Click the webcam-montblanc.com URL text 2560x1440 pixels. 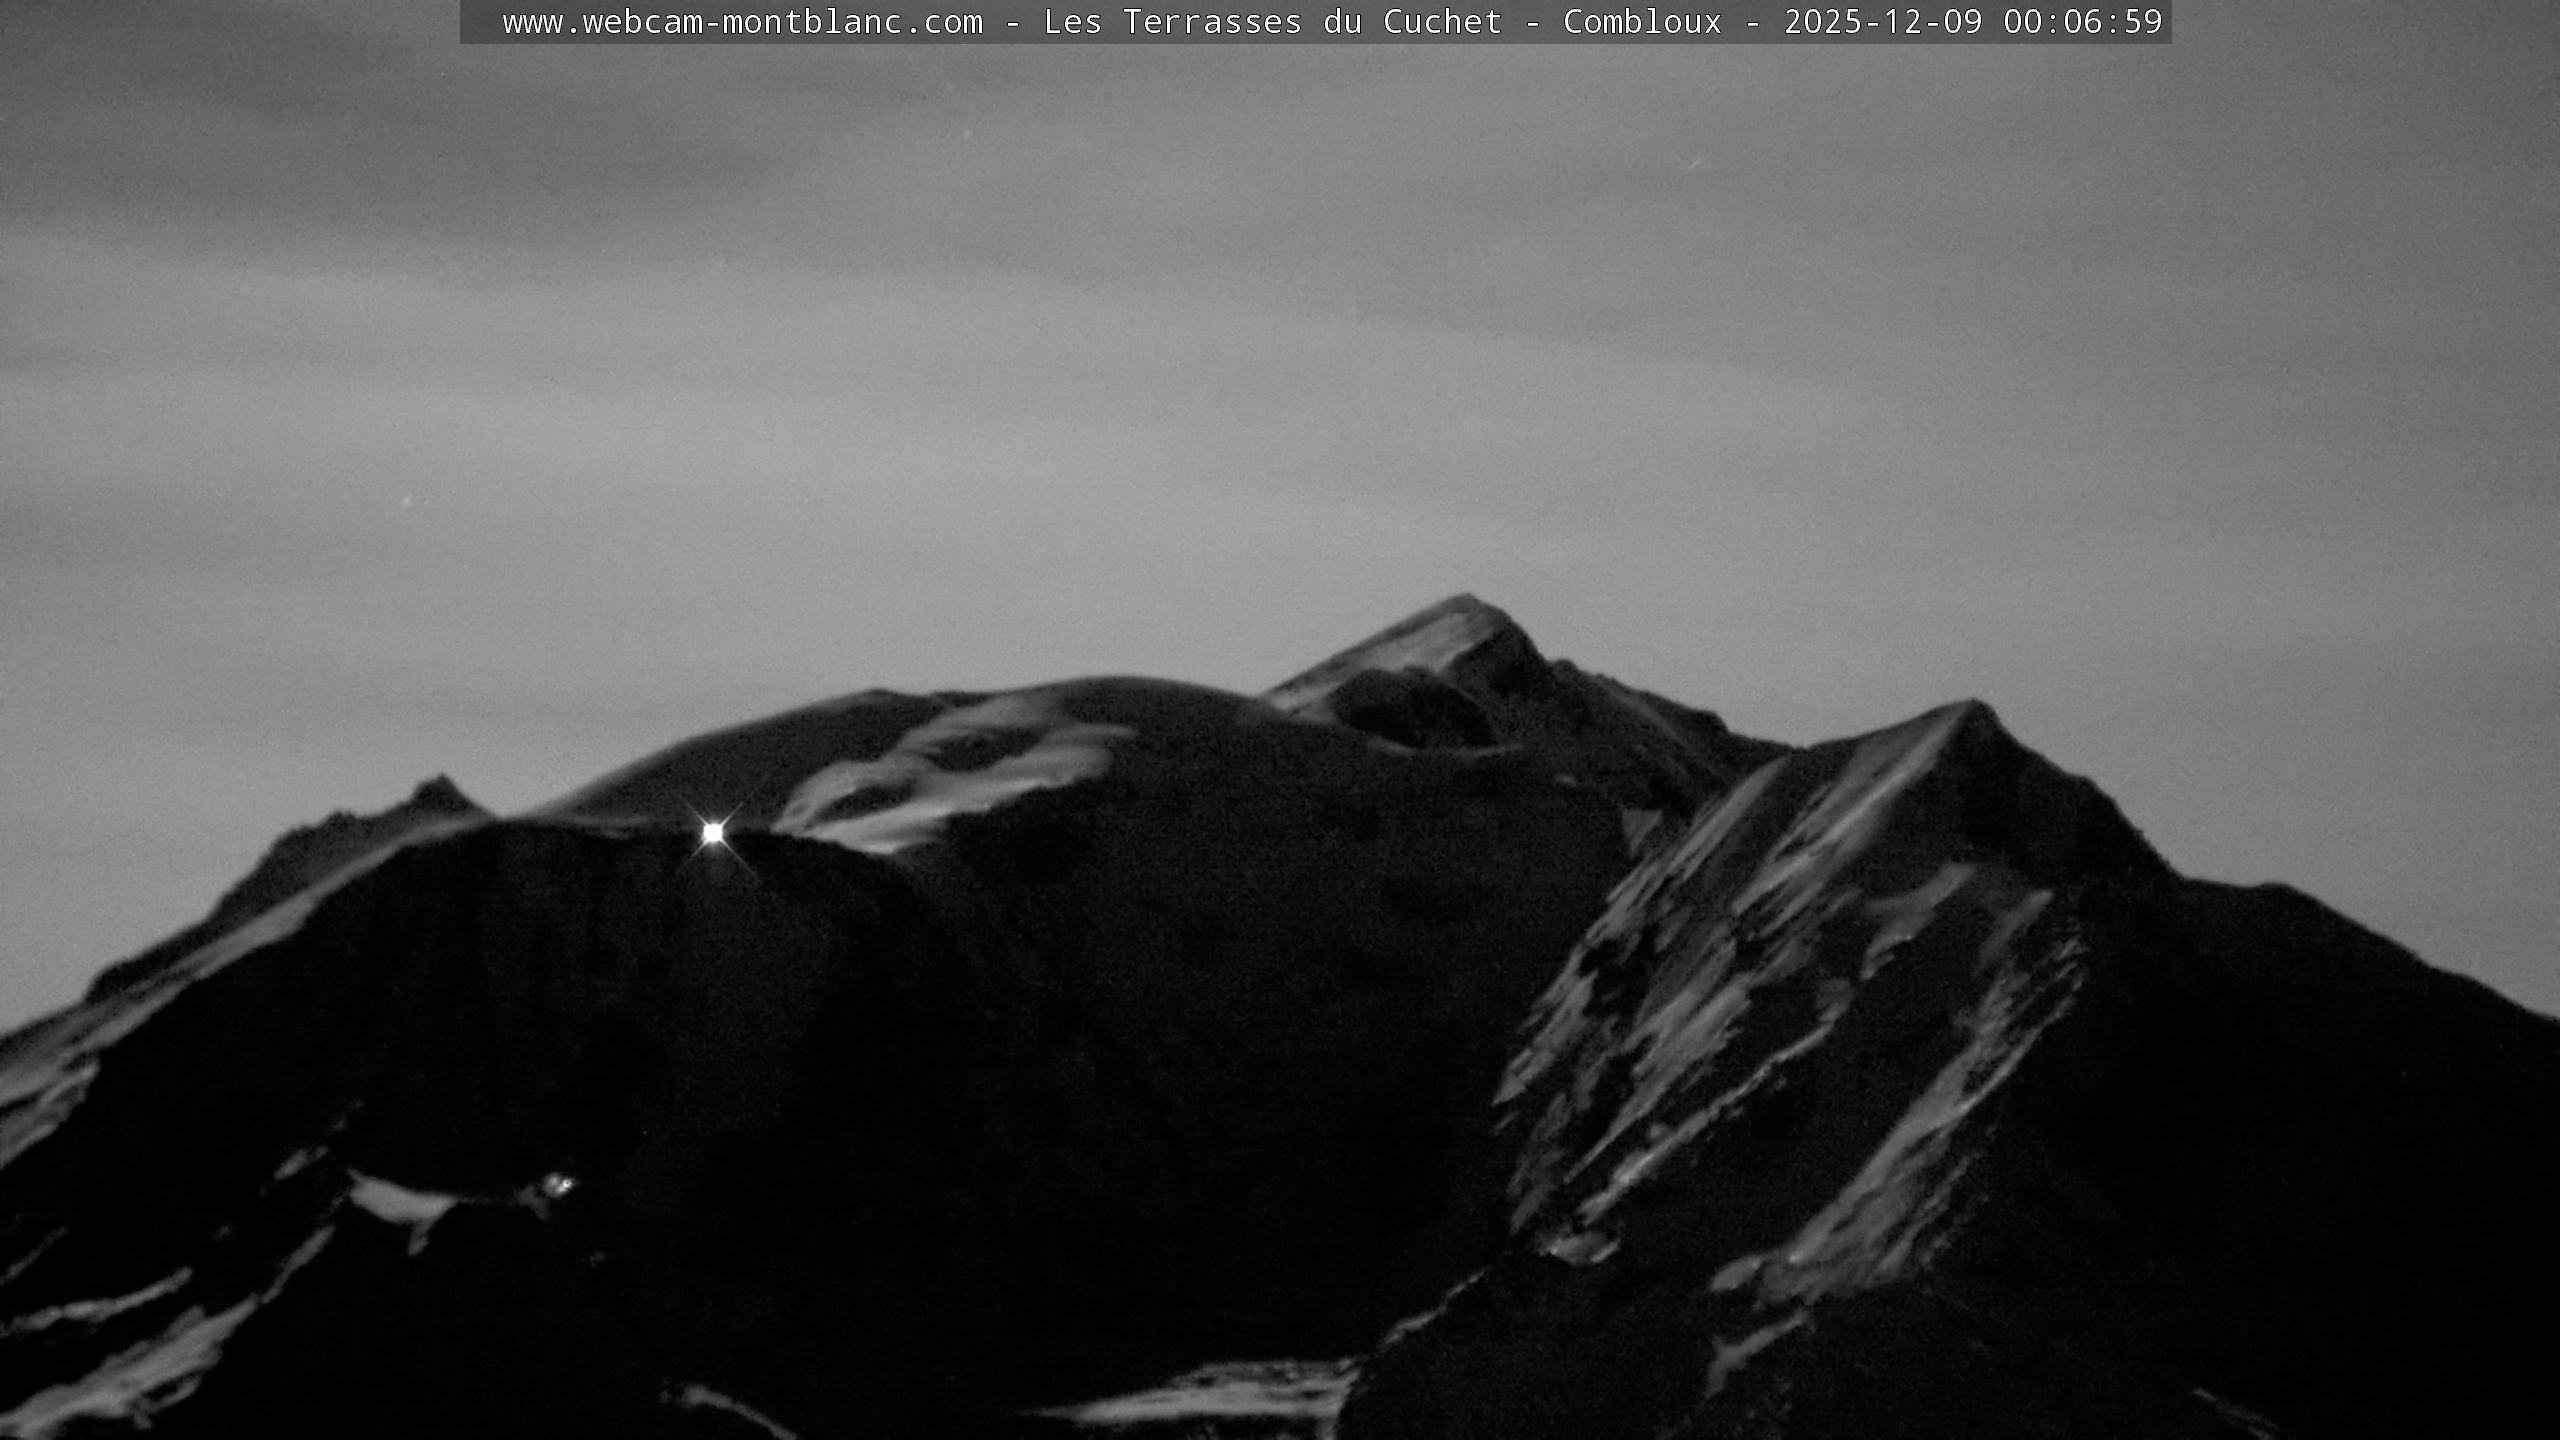(742, 22)
